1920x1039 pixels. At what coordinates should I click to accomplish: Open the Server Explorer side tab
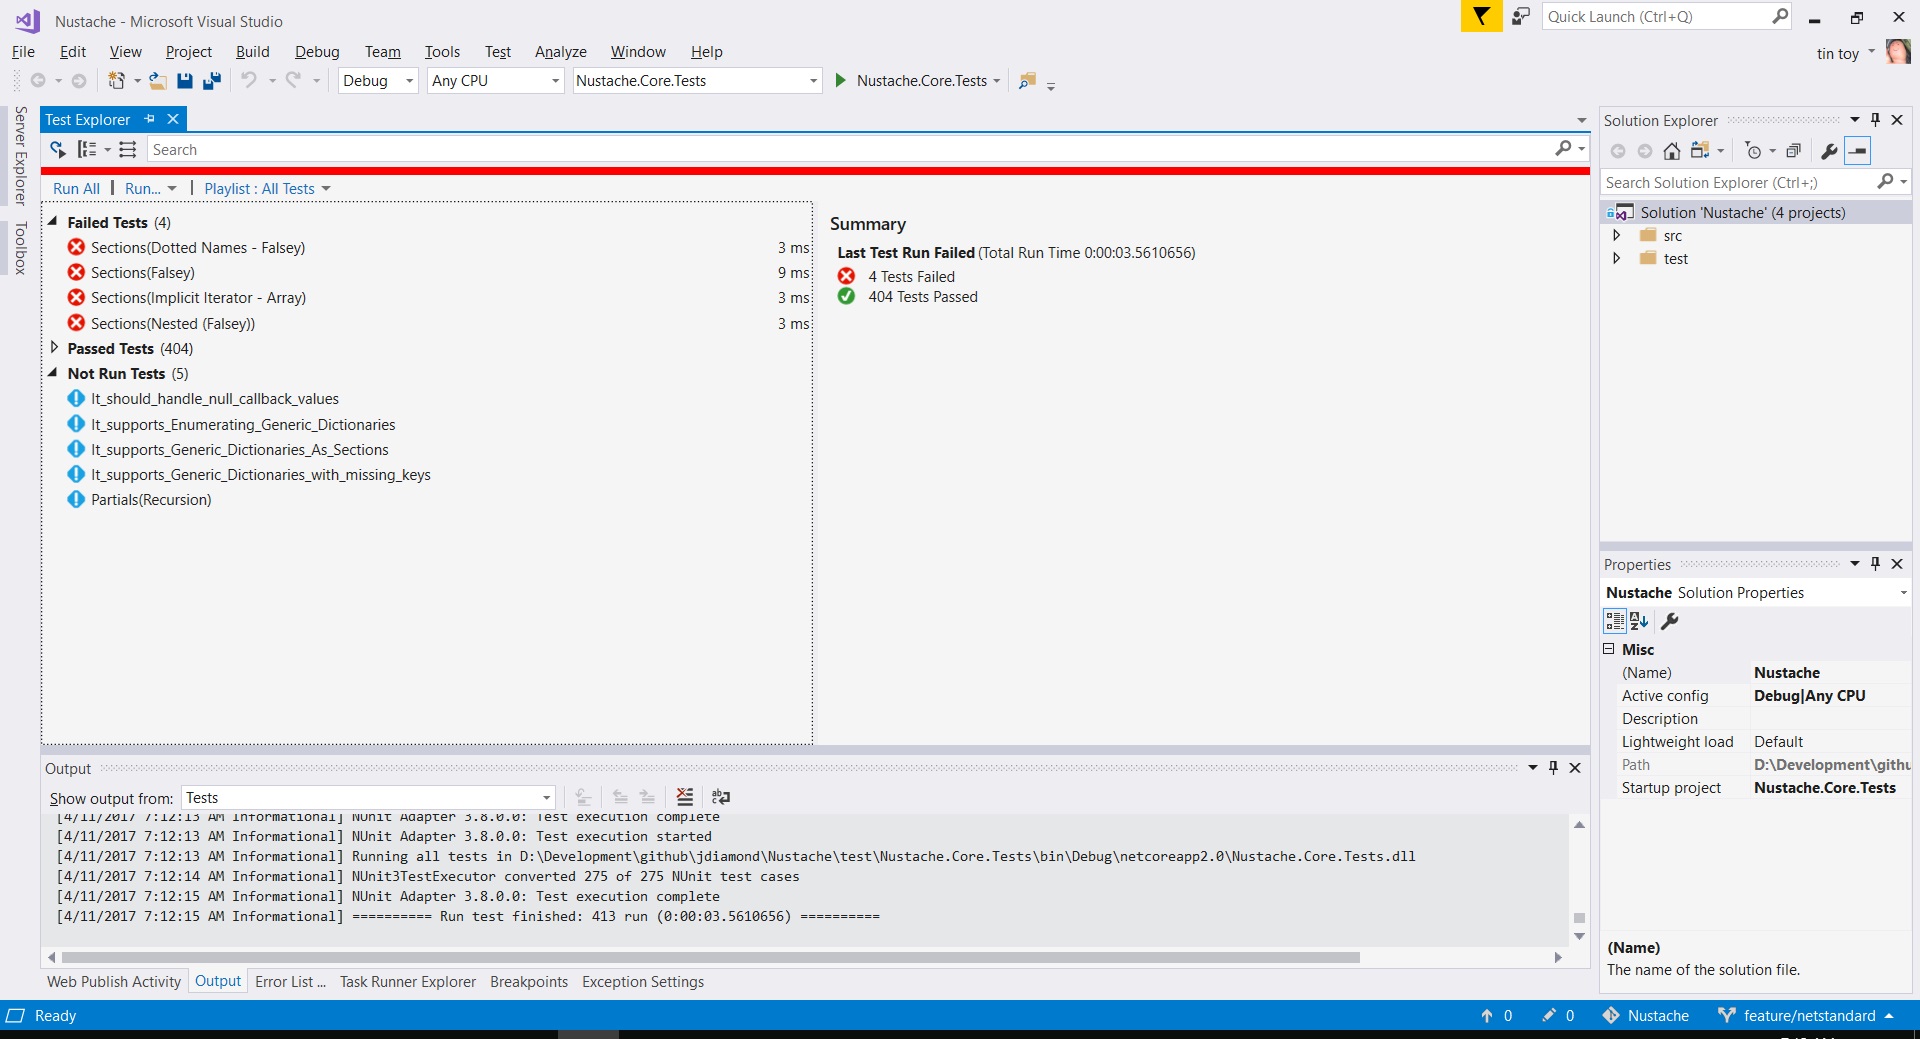pyautogui.click(x=20, y=155)
